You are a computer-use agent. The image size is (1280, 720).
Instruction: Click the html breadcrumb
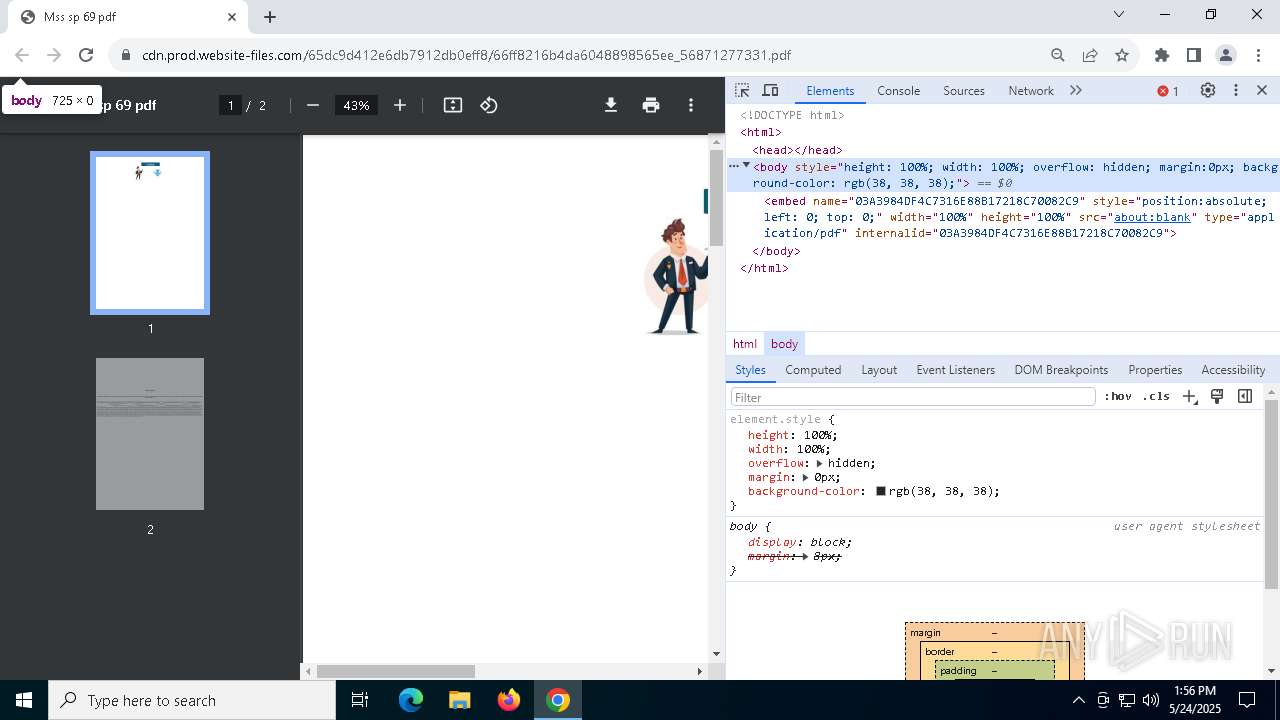[x=745, y=344]
